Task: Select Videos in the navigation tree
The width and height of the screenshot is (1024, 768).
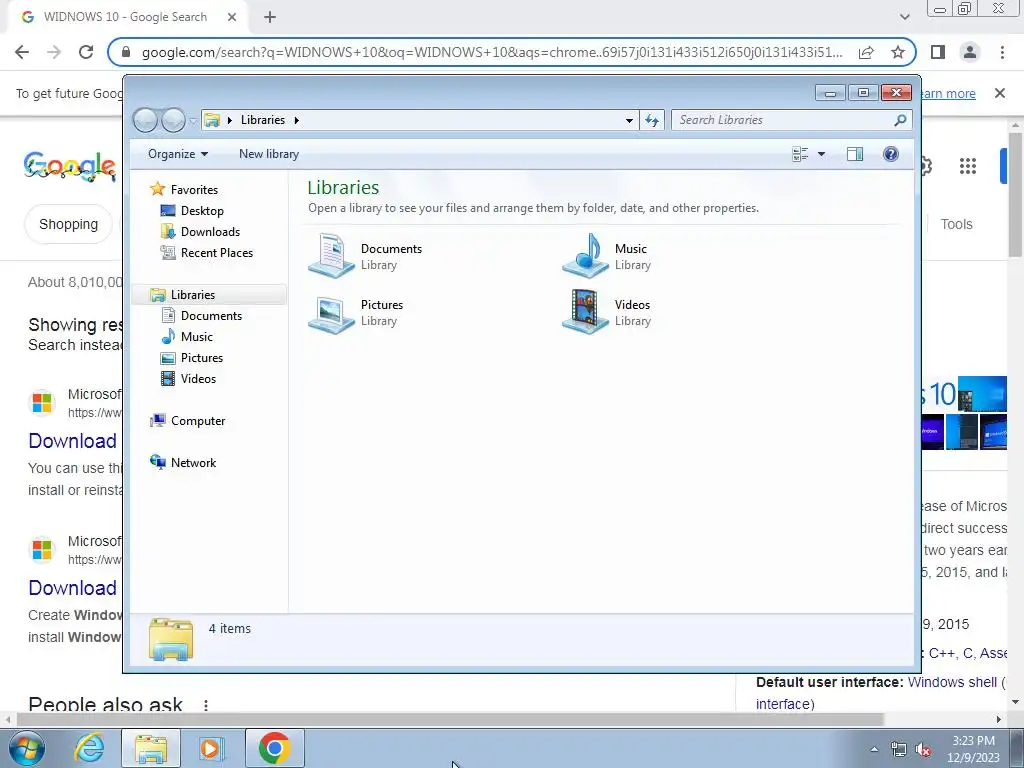Action: pyautogui.click(x=198, y=379)
